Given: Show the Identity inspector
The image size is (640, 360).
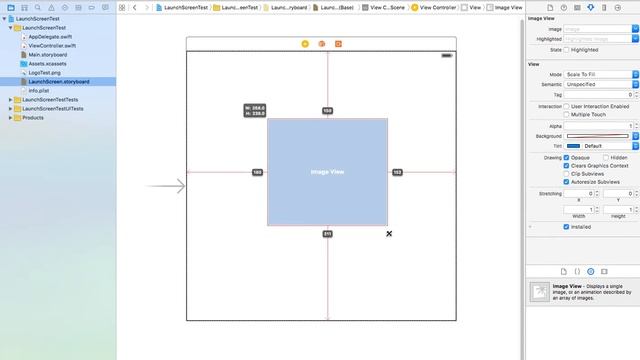Looking at the screenshot, I should 577,7.
